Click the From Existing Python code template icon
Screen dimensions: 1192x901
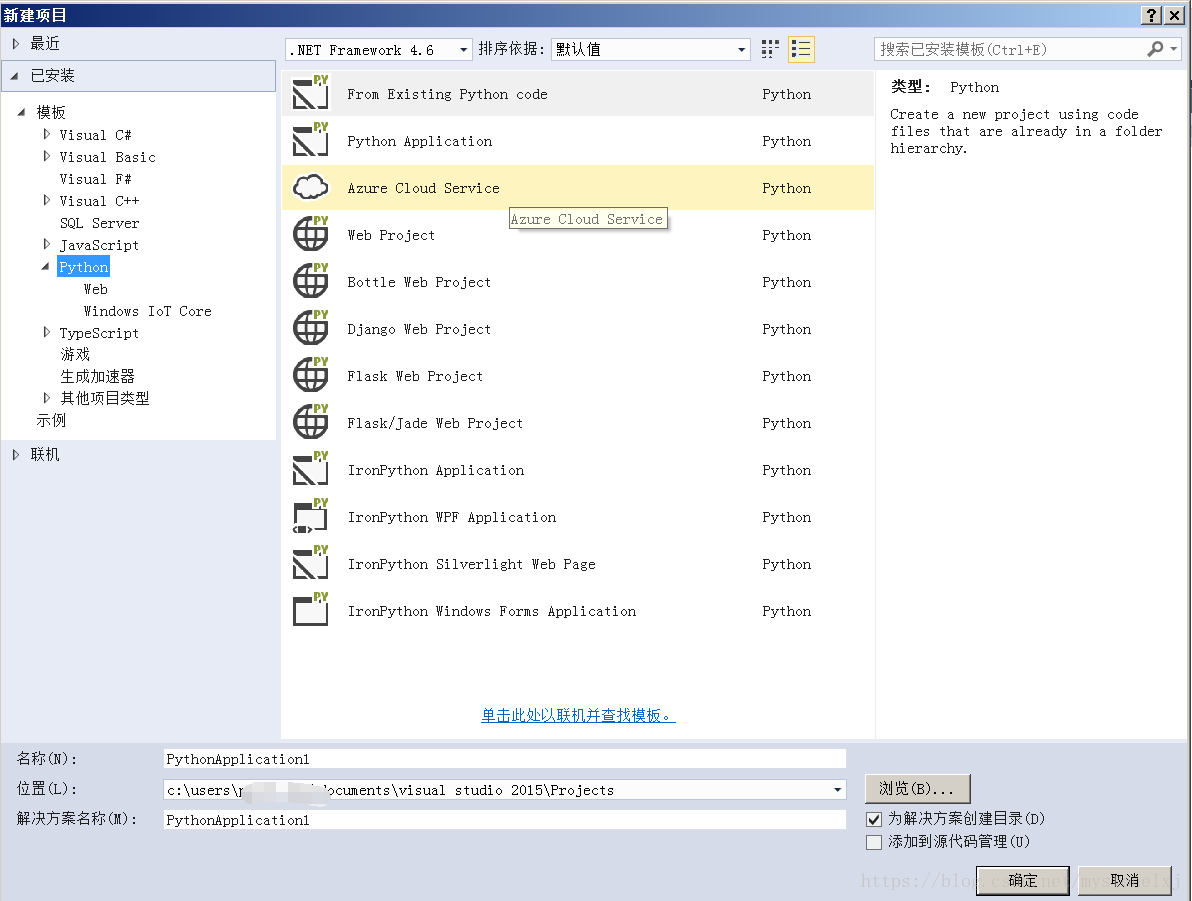(311, 94)
